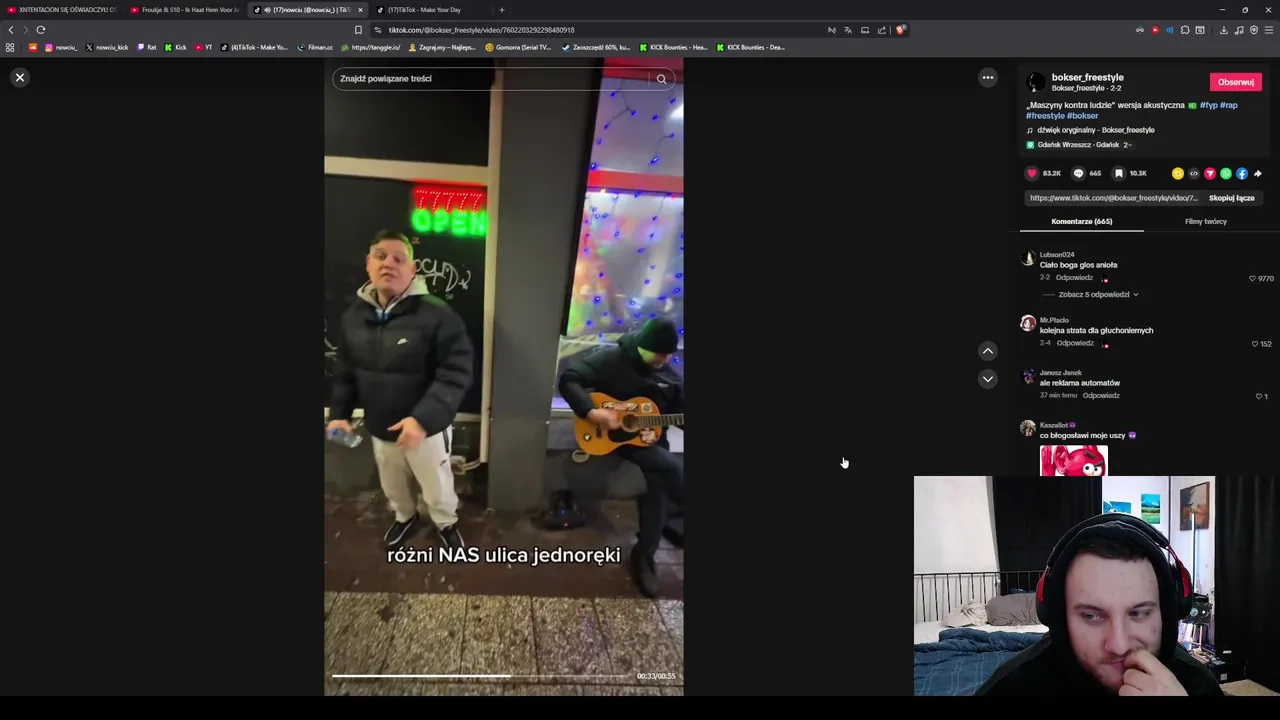The image size is (1280, 720).
Task: Open the browser downloads icon
Action: pos(1223,30)
